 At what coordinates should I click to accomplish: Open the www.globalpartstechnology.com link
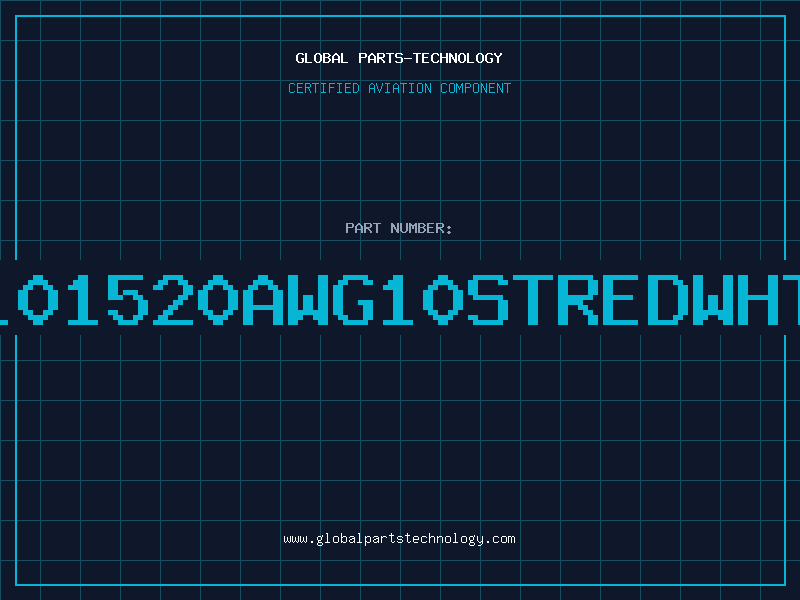pos(399,539)
